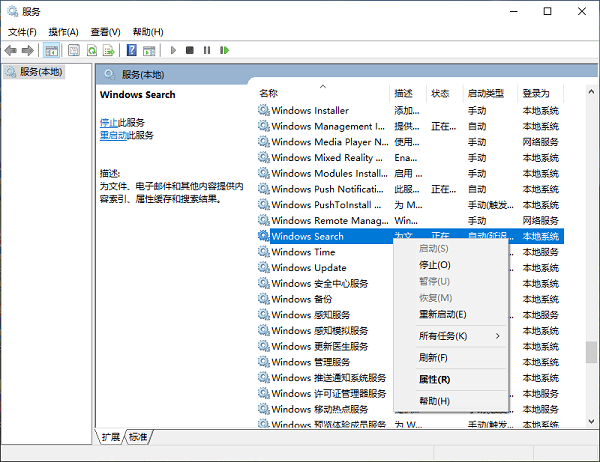Click 手动(触发… startup type of PushToInstall row
This screenshot has height=462, width=600.
pyautogui.click(x=491, y=205)
